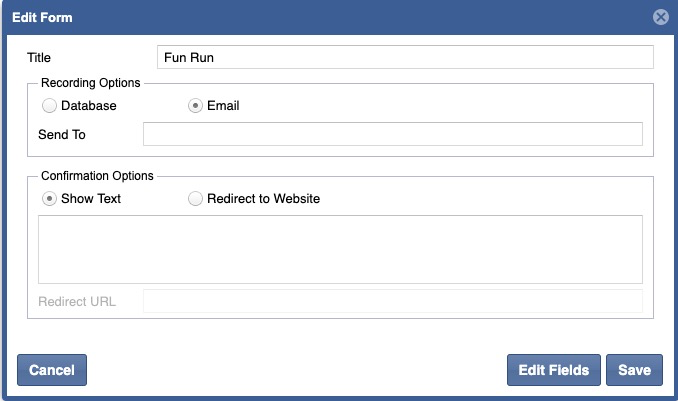The width and height of the screenshot is (678, 401).
Task: Open Edit Fields
Action: [554, 370]
